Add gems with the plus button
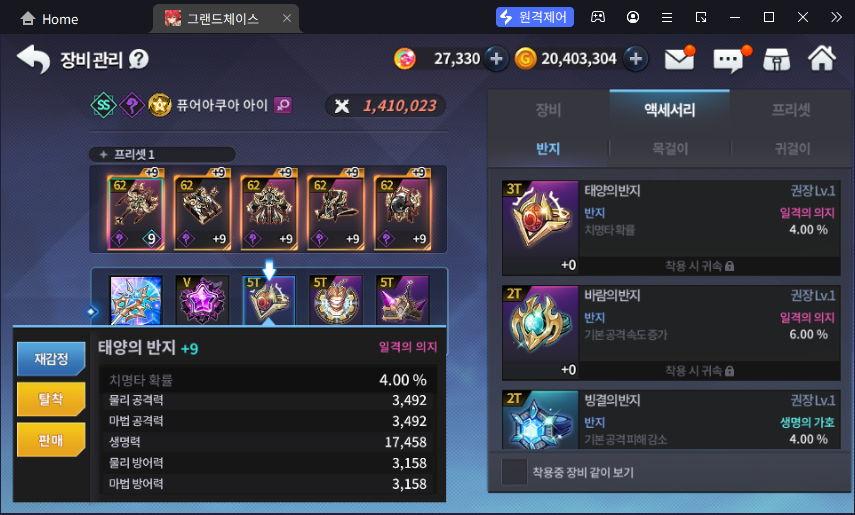 pyautogui.click(x=496, y=59)
